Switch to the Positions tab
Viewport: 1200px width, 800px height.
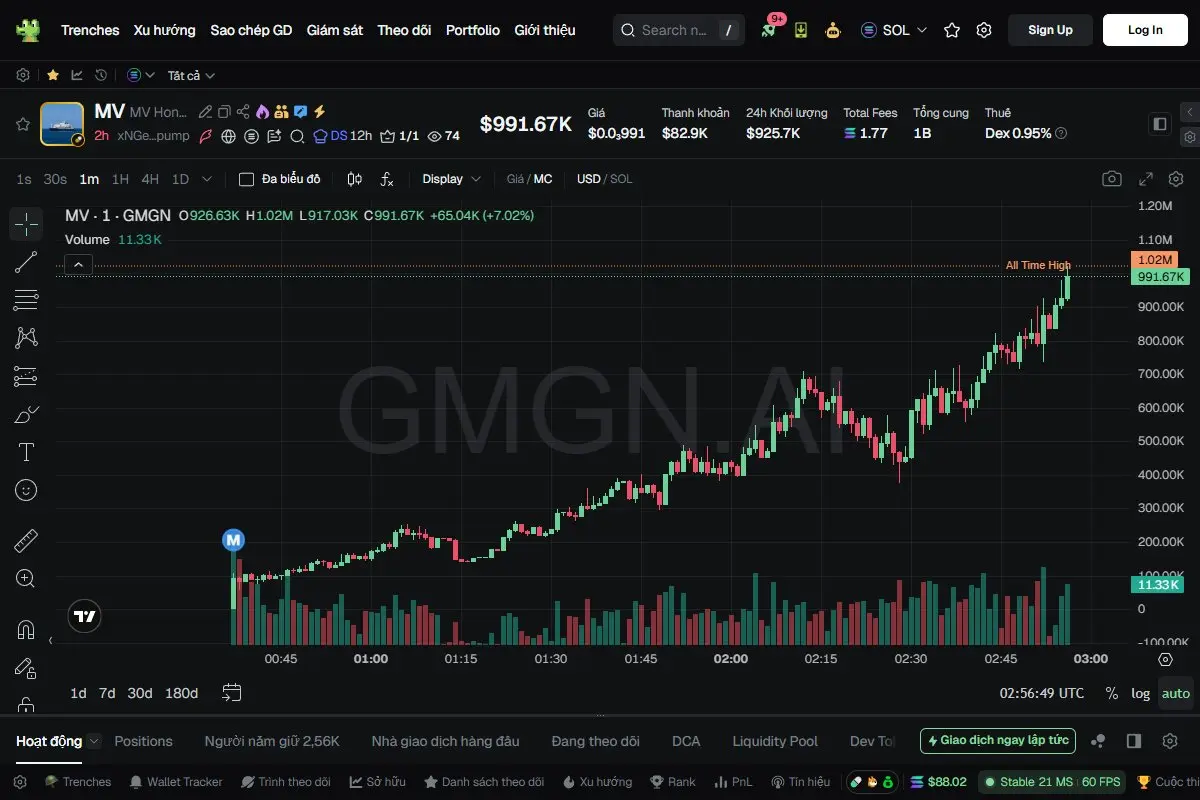click(x=143, y=741)
